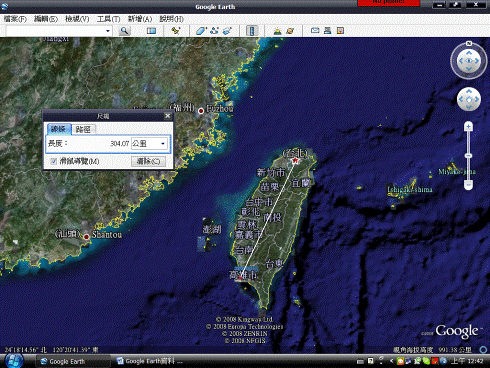Click the cursor coordinates readout in status bar
The height and width of the screenshot is (368, 490).
(x=52, y=350)
